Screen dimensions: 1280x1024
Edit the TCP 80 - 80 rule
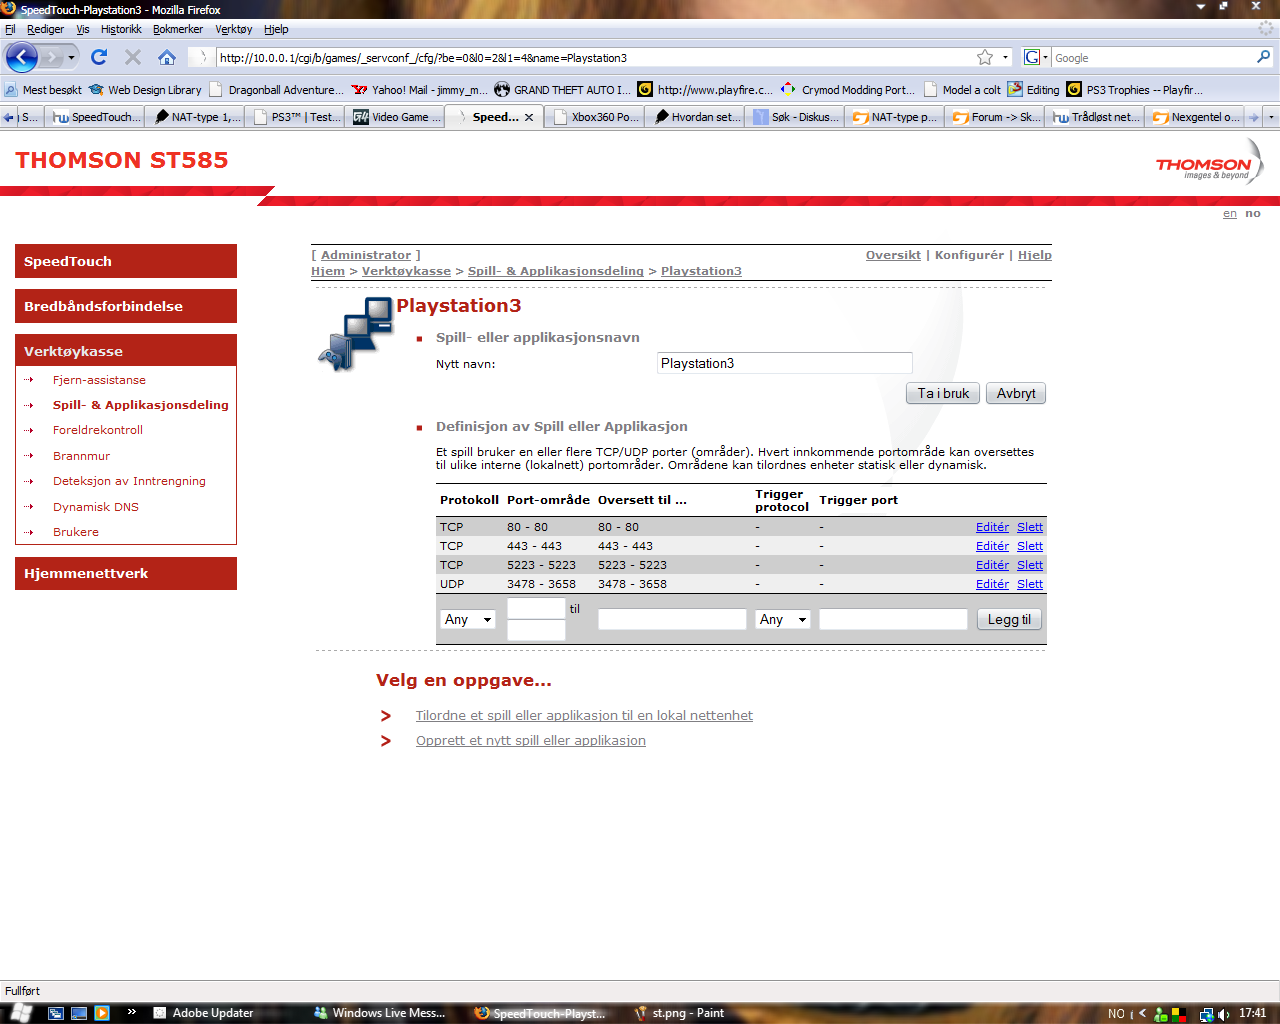pos(992,527)
